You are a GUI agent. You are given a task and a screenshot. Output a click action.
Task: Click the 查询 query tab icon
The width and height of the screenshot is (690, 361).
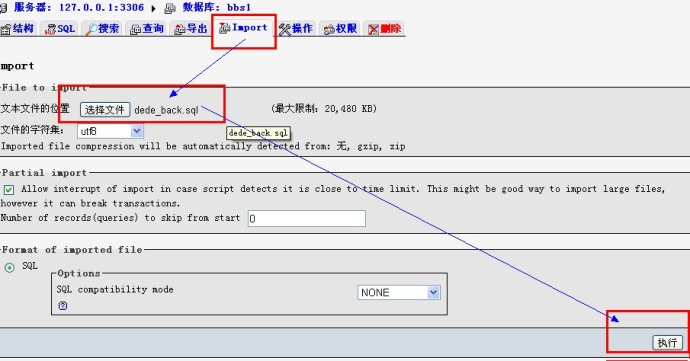136,29
